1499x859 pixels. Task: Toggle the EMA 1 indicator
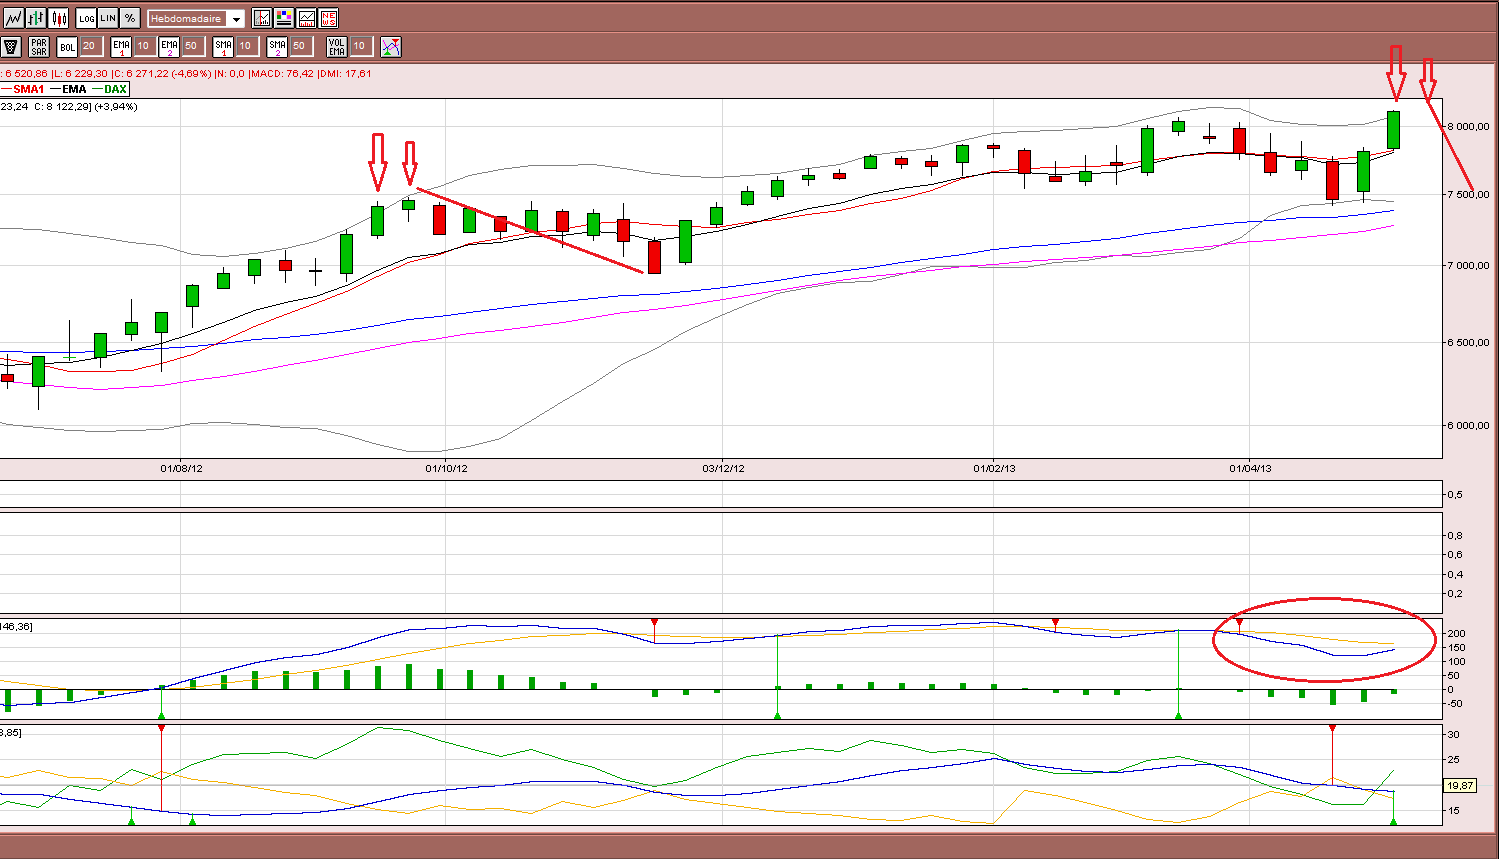121,46
